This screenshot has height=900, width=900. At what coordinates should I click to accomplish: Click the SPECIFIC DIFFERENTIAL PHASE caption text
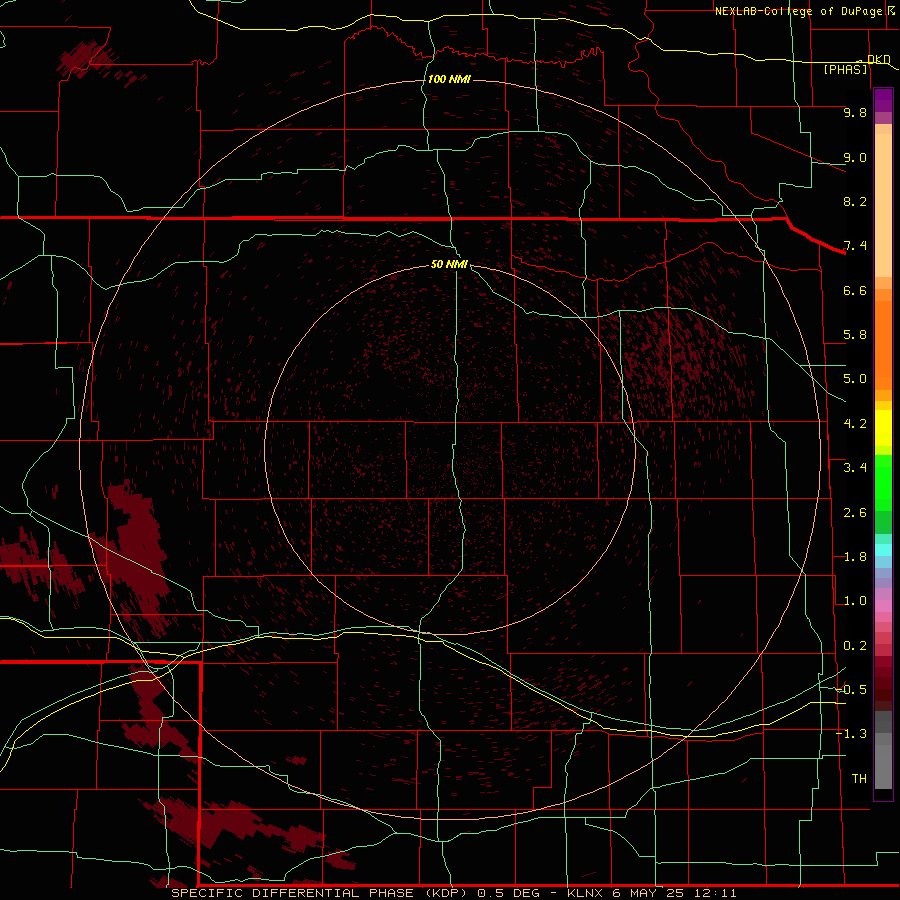coord(292,893)
